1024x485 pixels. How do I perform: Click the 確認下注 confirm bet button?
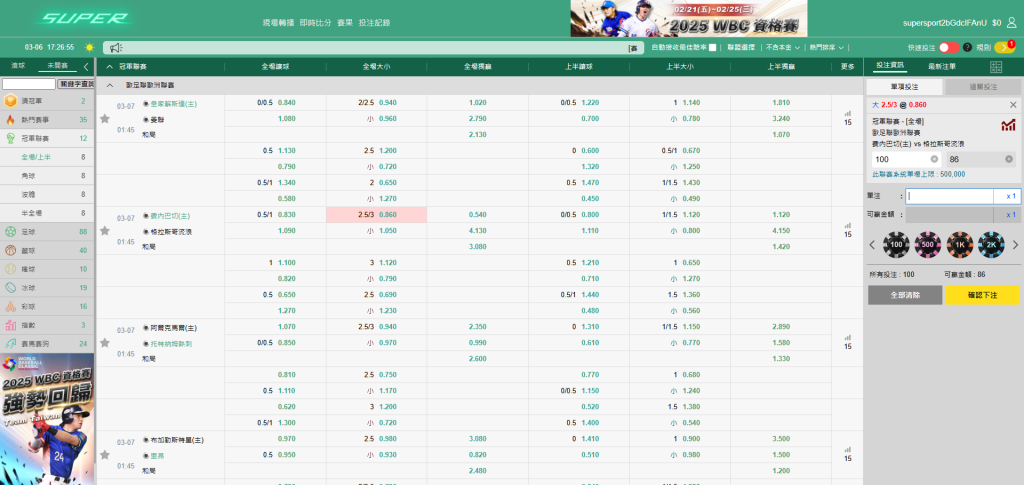[981, 295]
